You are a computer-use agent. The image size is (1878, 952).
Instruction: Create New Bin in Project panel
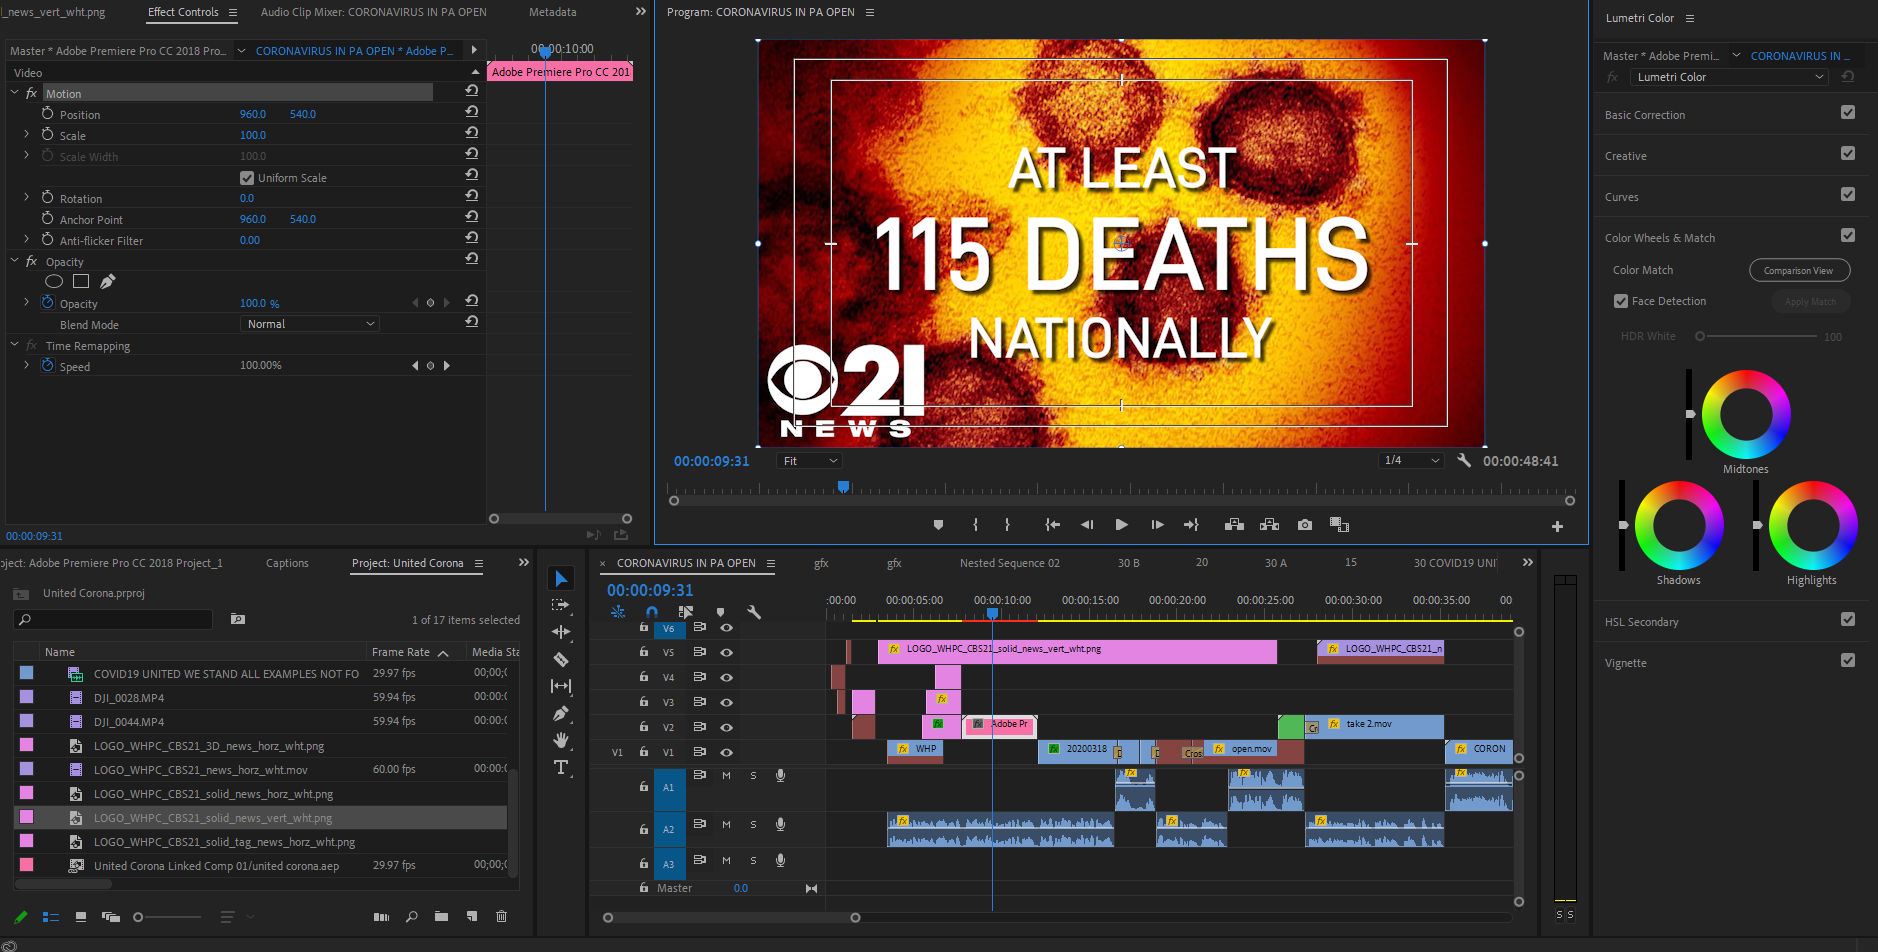click(441, 917)
